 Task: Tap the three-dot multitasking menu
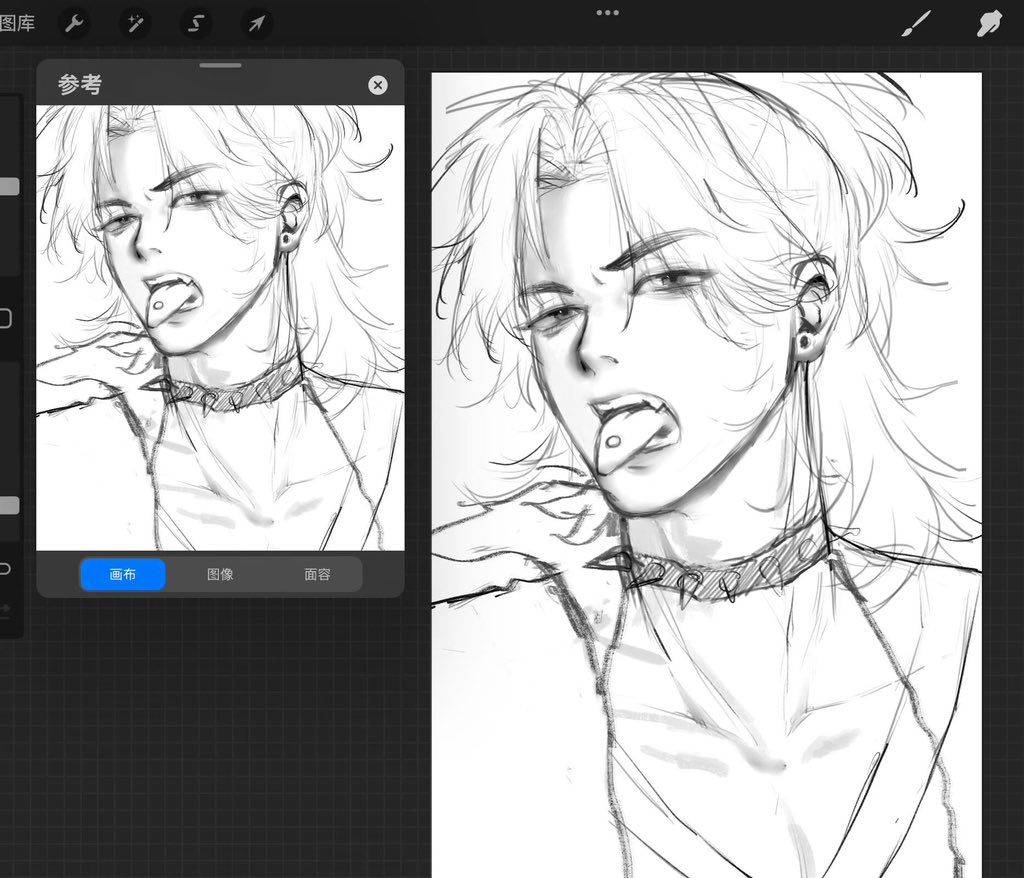click(607, 12)
